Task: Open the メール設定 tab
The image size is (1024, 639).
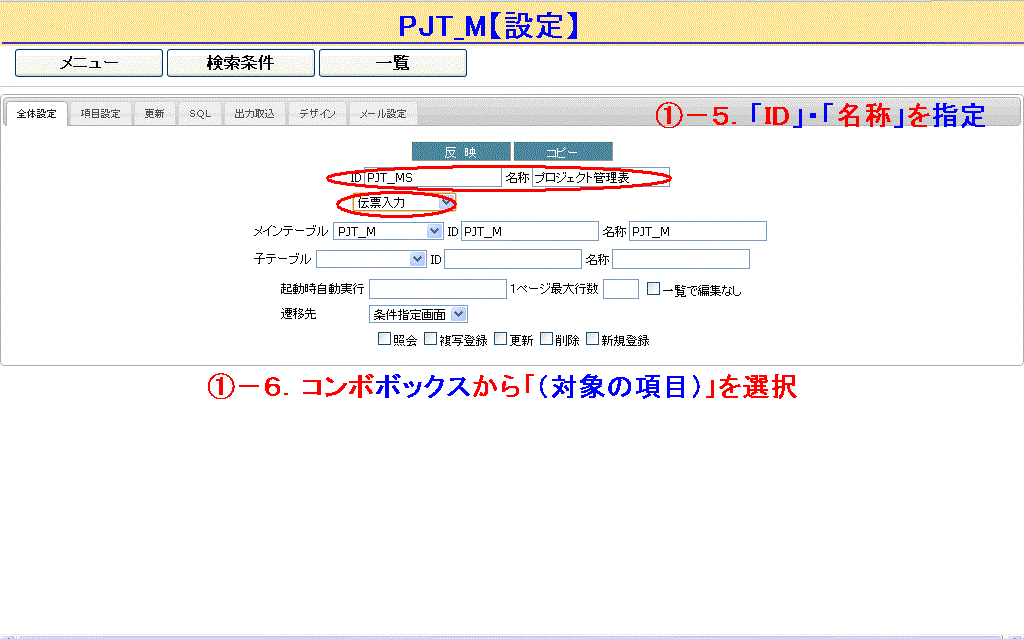Action: tap(383, 114)
